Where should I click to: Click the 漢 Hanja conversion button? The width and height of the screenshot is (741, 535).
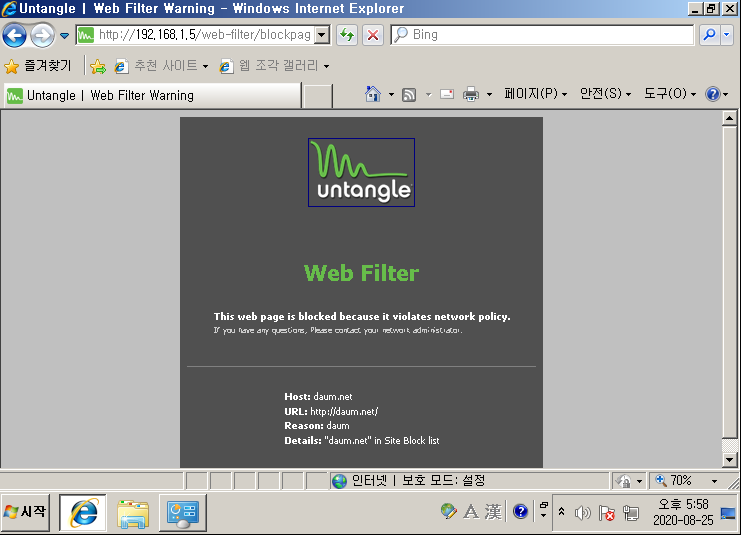click(x=493, y=511)
